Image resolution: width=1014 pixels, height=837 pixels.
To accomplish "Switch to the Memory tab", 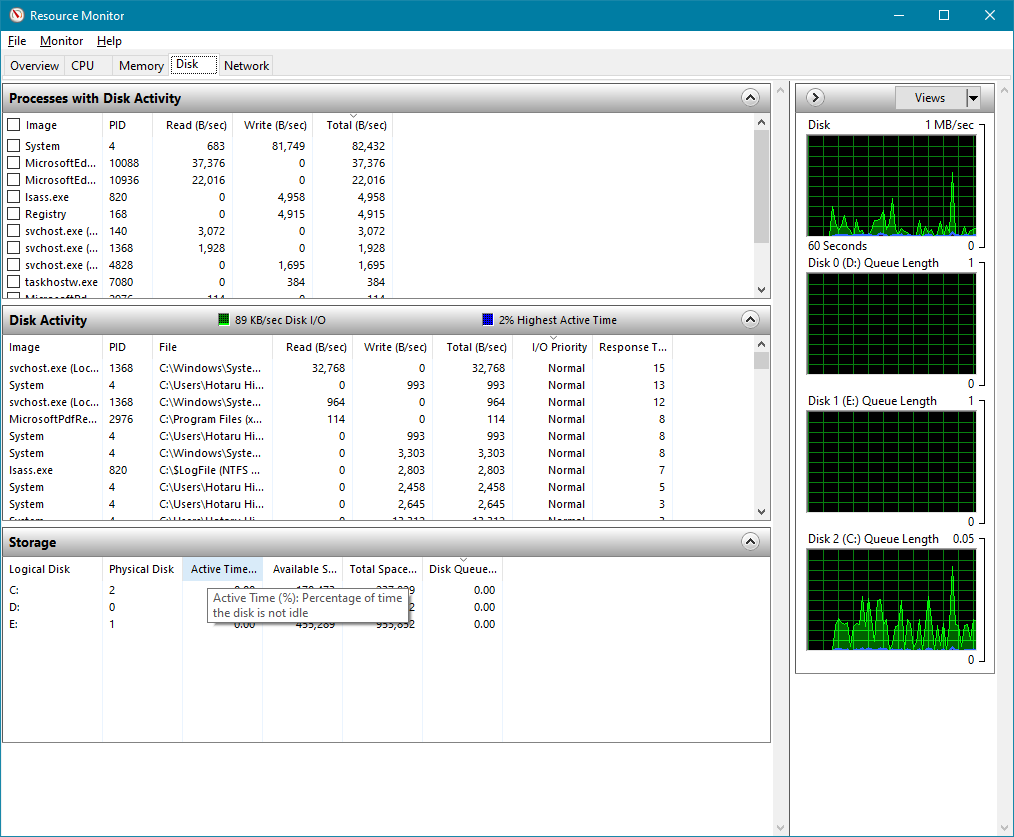I will 141,66.
